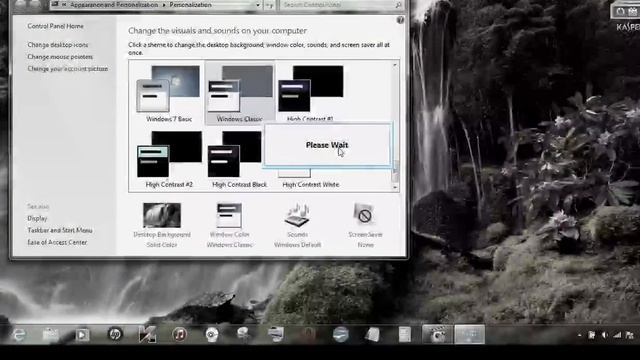This screenshot has width=640, height=360.
Task: Open the Kaspersky K icon on taskbar
Action: [x=147, y=335]
